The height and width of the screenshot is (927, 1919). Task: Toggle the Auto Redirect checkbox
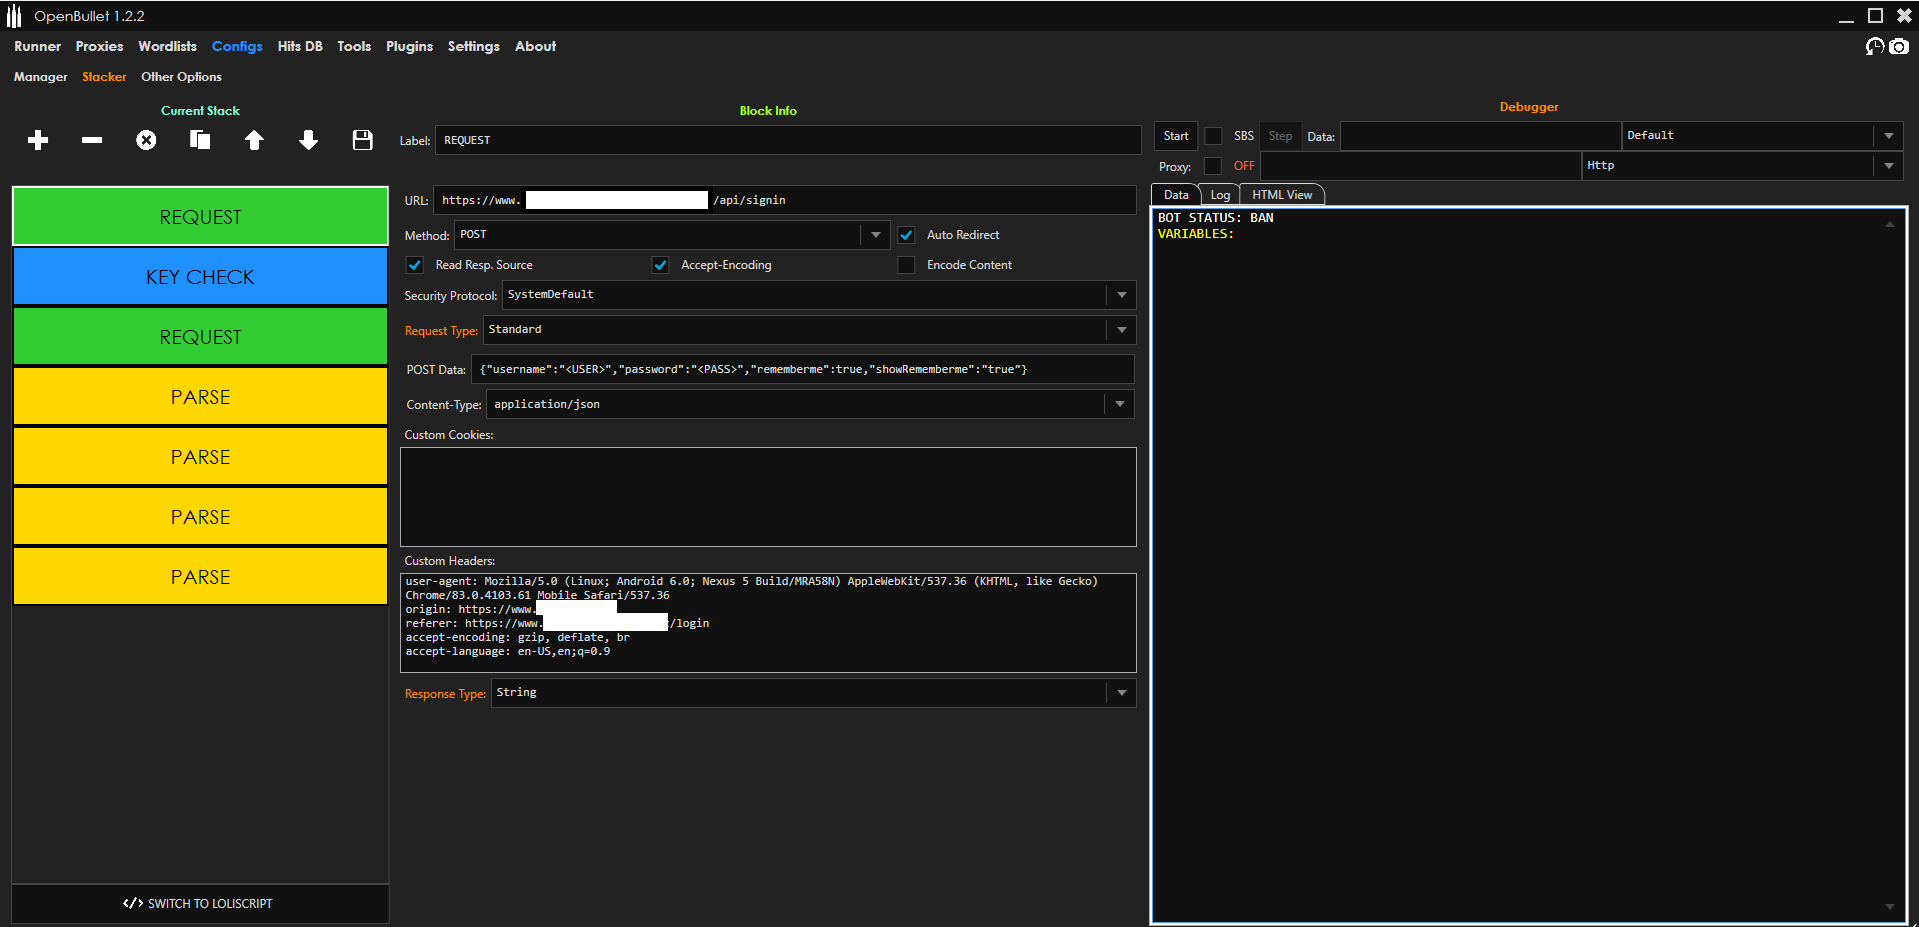point(906,235)
